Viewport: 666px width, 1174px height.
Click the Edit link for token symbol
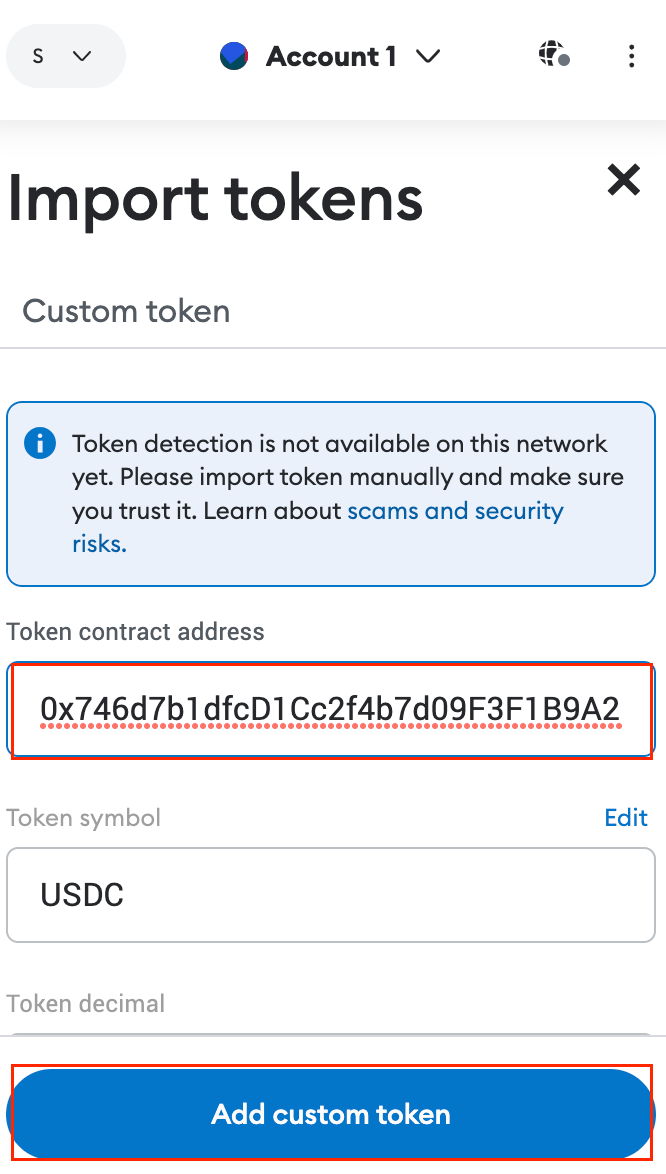point(626,817)
